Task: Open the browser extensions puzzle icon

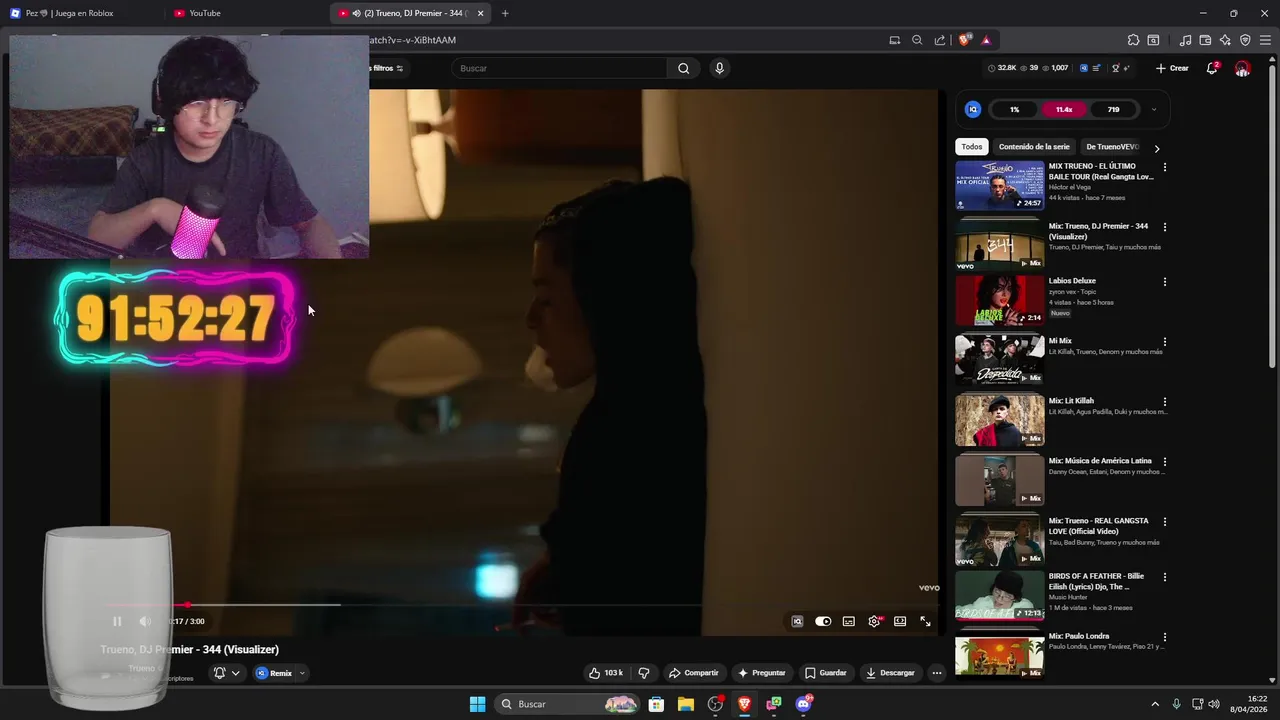Action: 1133,40
